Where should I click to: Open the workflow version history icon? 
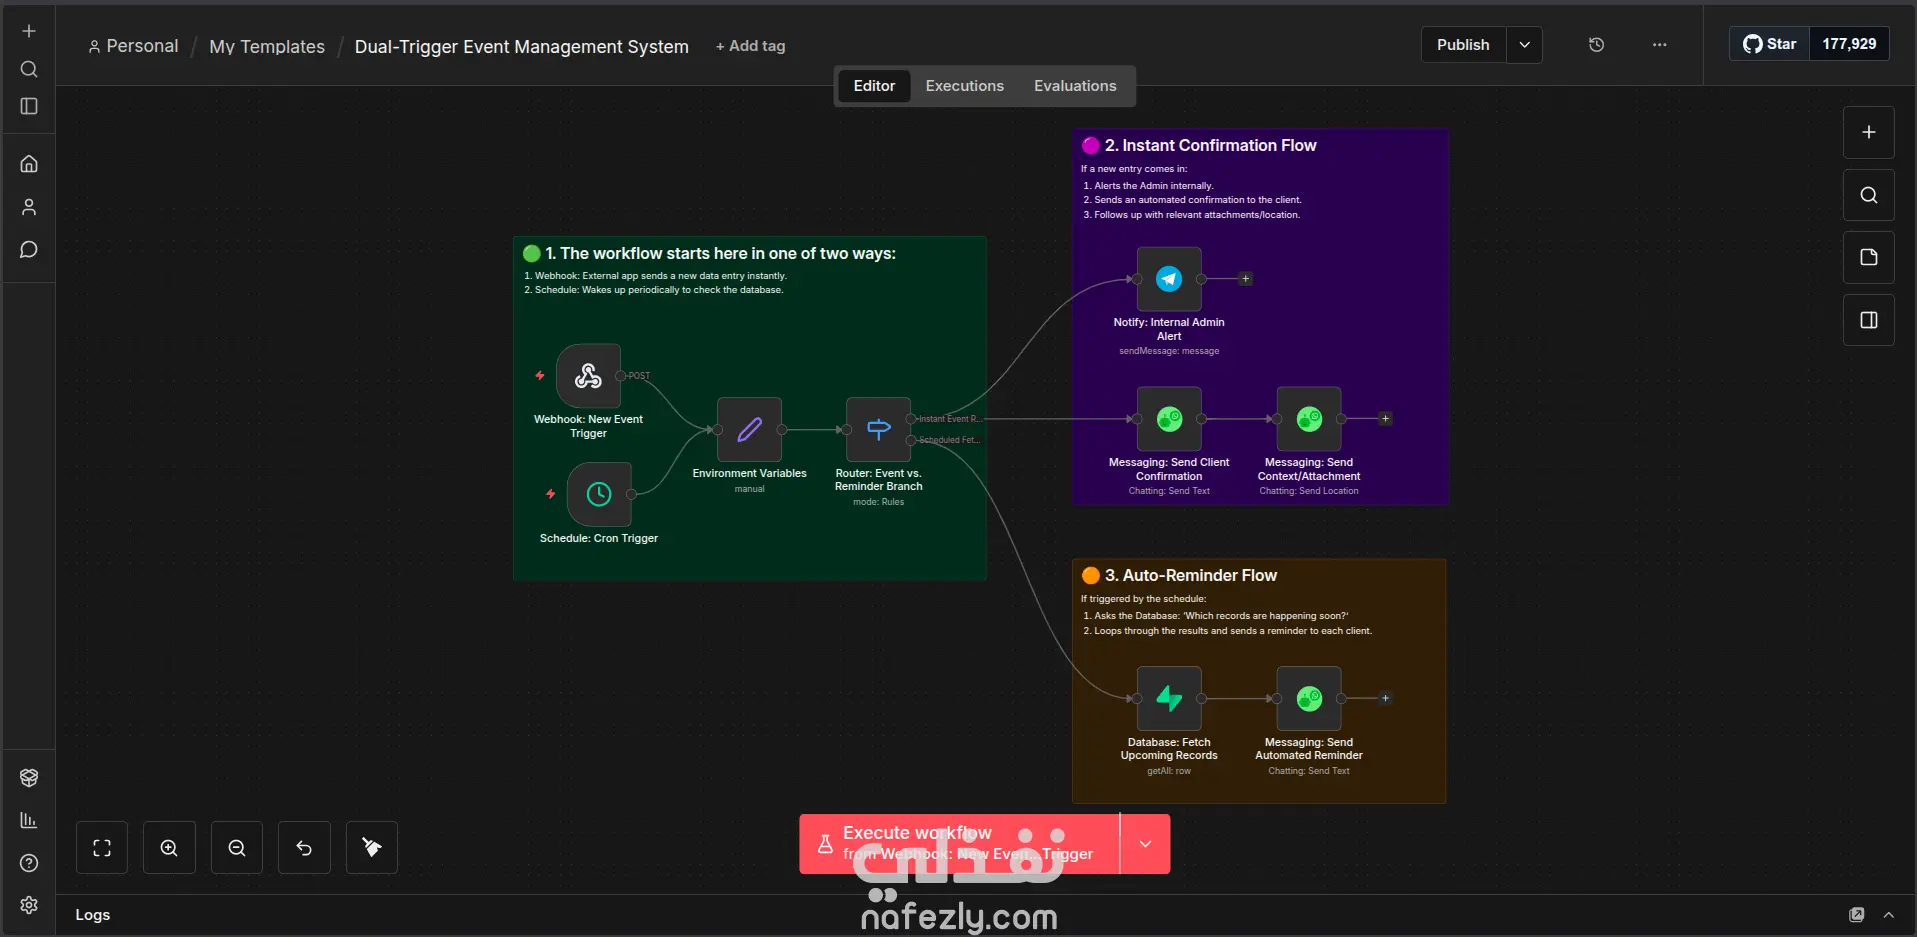pyautogui.click(x=1596, y=45)
